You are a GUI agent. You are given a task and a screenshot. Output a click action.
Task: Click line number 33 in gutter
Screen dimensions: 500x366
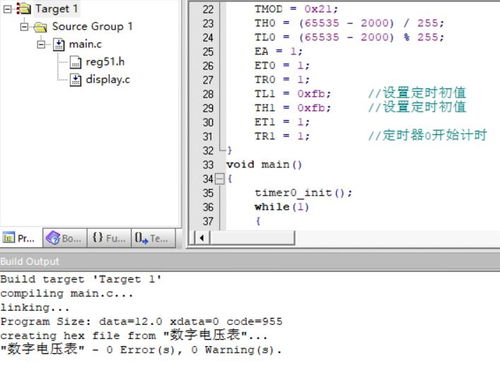tap(208, 165)
